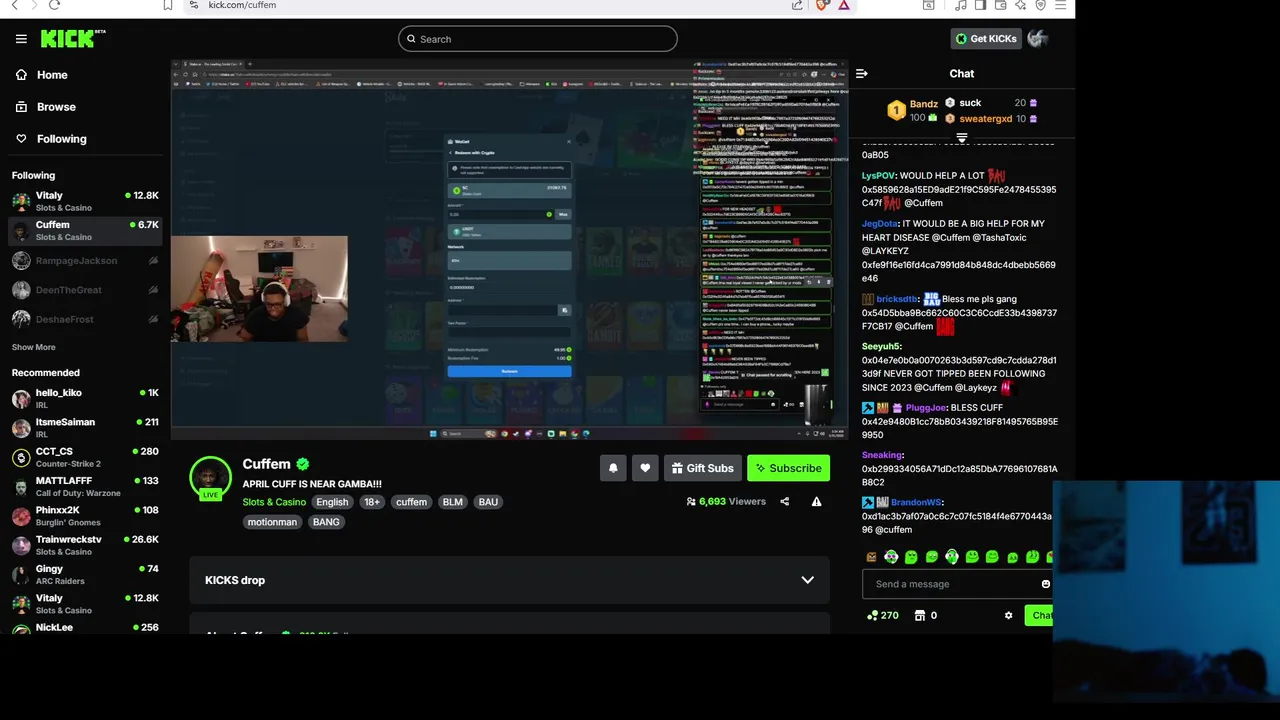Go to Home in sidebar
Screen dimensions: 1280x720
click(52, 75)
